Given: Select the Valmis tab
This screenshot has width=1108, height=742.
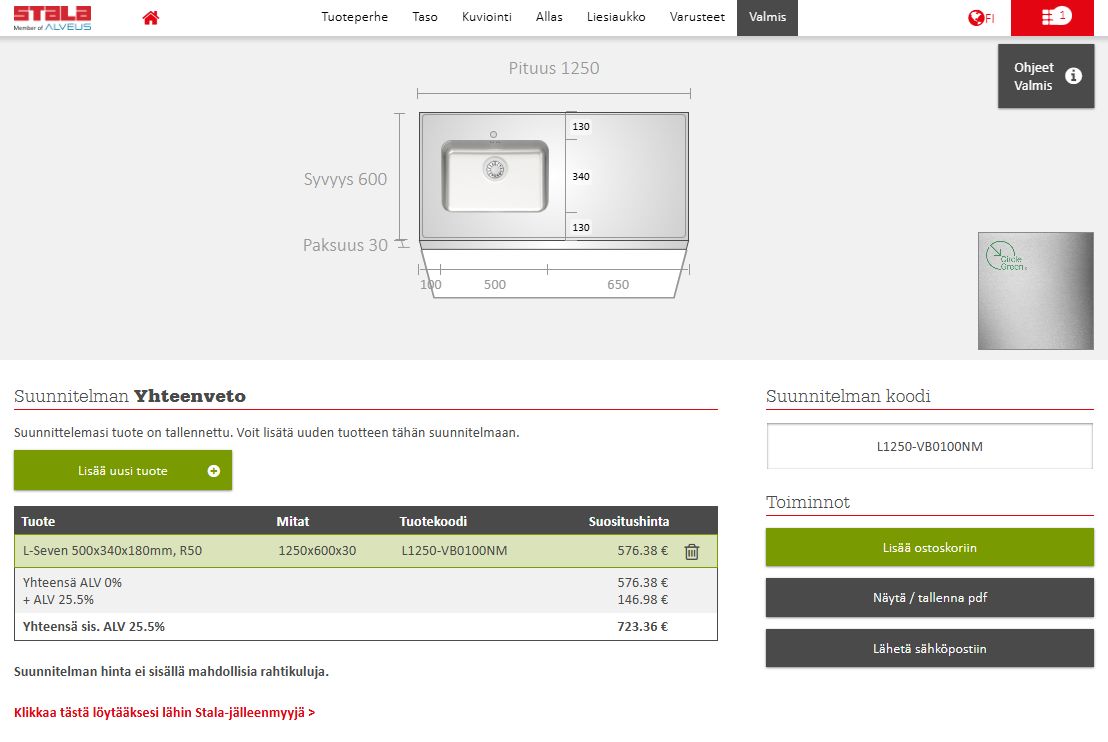Looking at the screenshot, I should tap(767, 18).
